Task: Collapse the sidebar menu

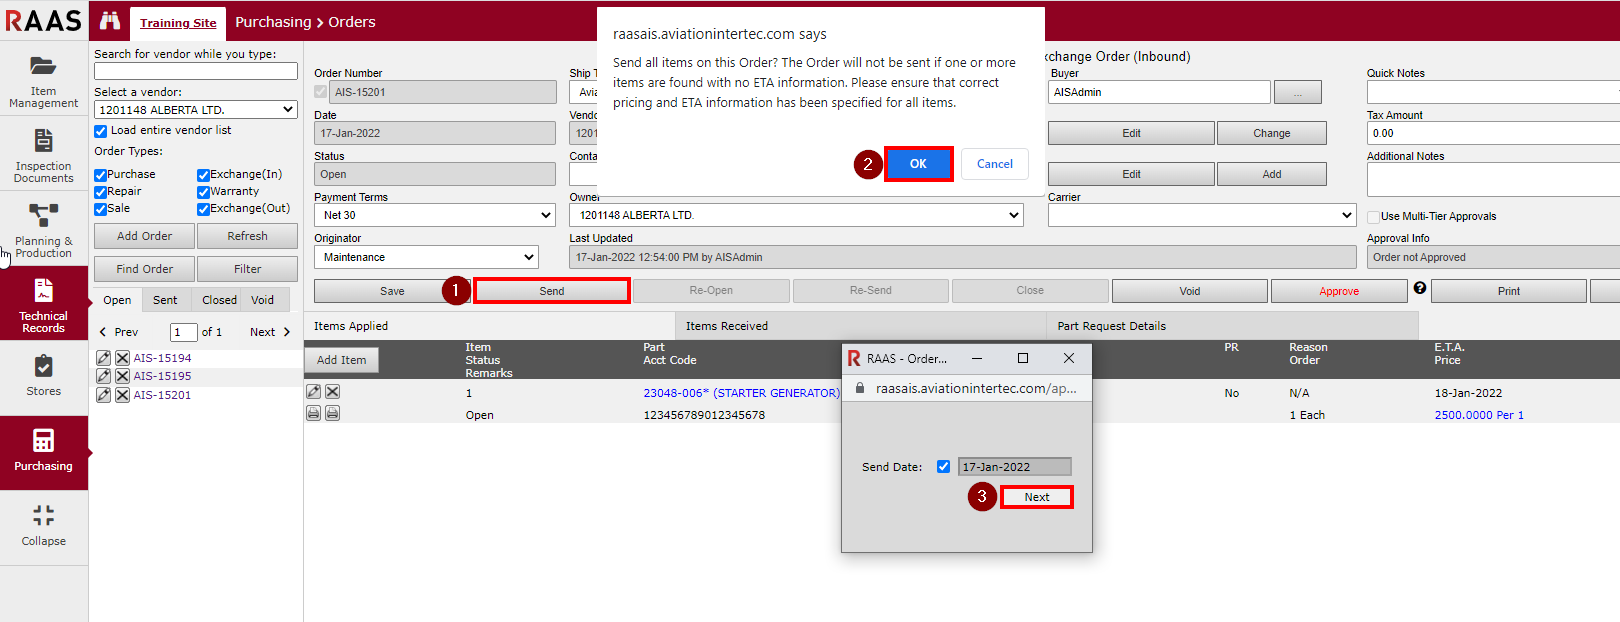Action: coord(43,526)
